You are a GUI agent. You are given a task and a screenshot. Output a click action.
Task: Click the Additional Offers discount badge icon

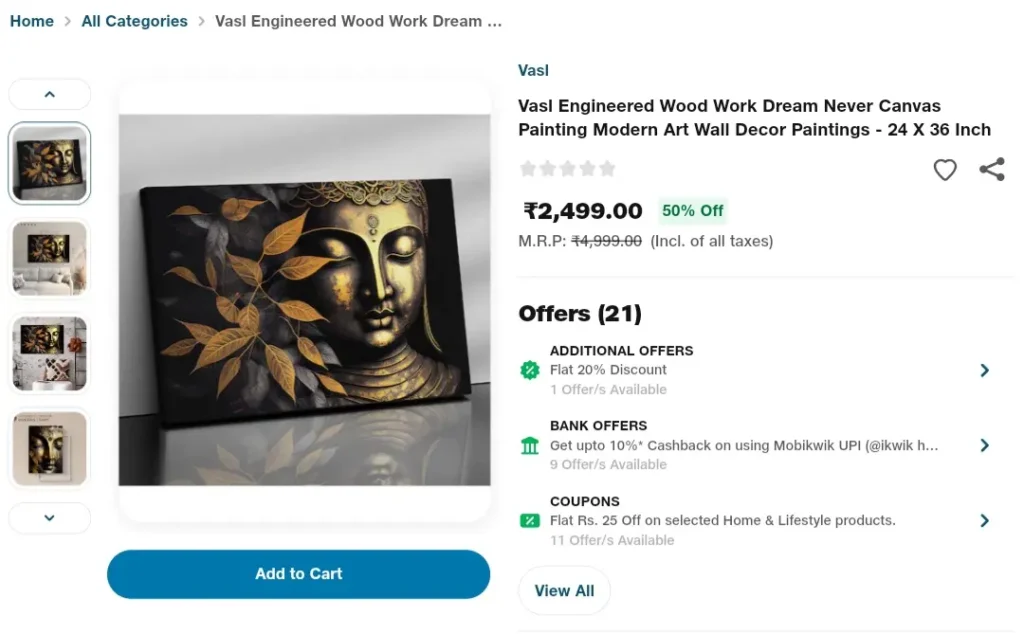[528, 370]
